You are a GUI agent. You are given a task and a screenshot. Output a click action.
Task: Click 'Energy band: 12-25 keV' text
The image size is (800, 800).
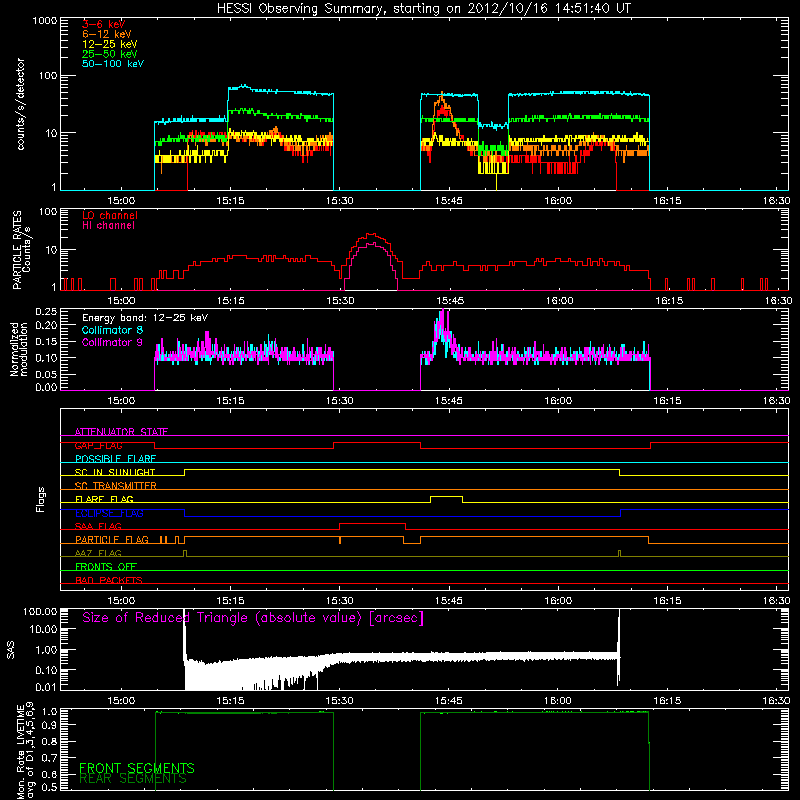click(x=145, y=318)
